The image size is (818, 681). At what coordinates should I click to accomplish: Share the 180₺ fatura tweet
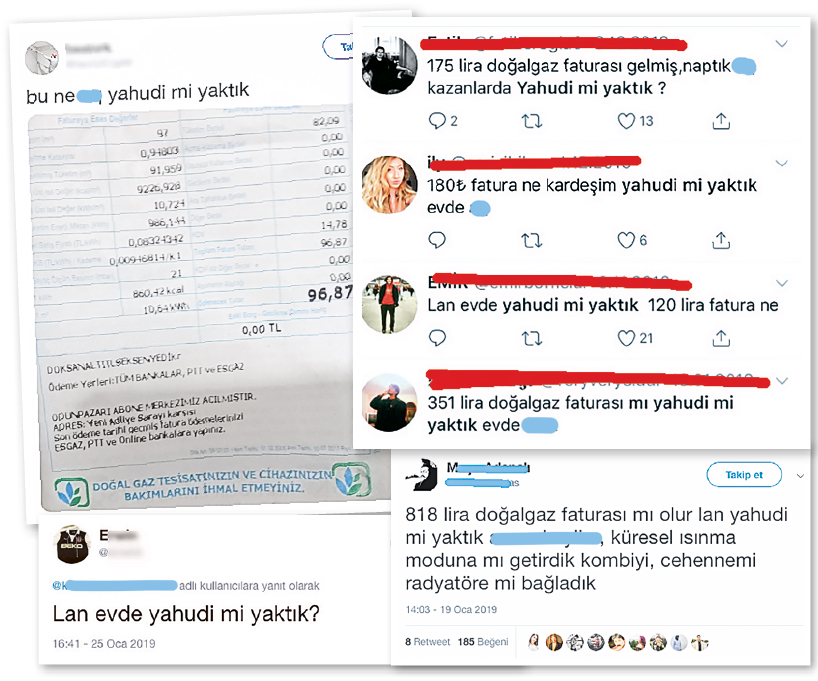[x=721, y=240]
